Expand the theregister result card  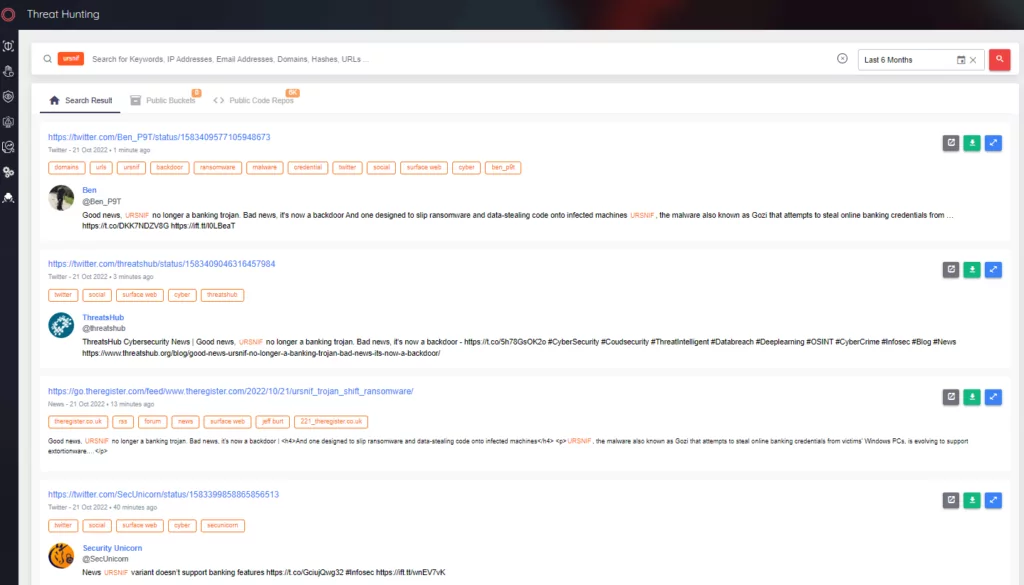coord(993,397)
